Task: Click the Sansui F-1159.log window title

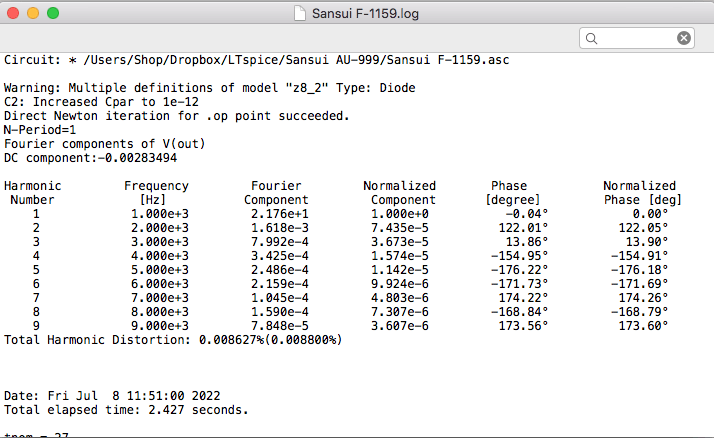Action: tap(365, 14)
